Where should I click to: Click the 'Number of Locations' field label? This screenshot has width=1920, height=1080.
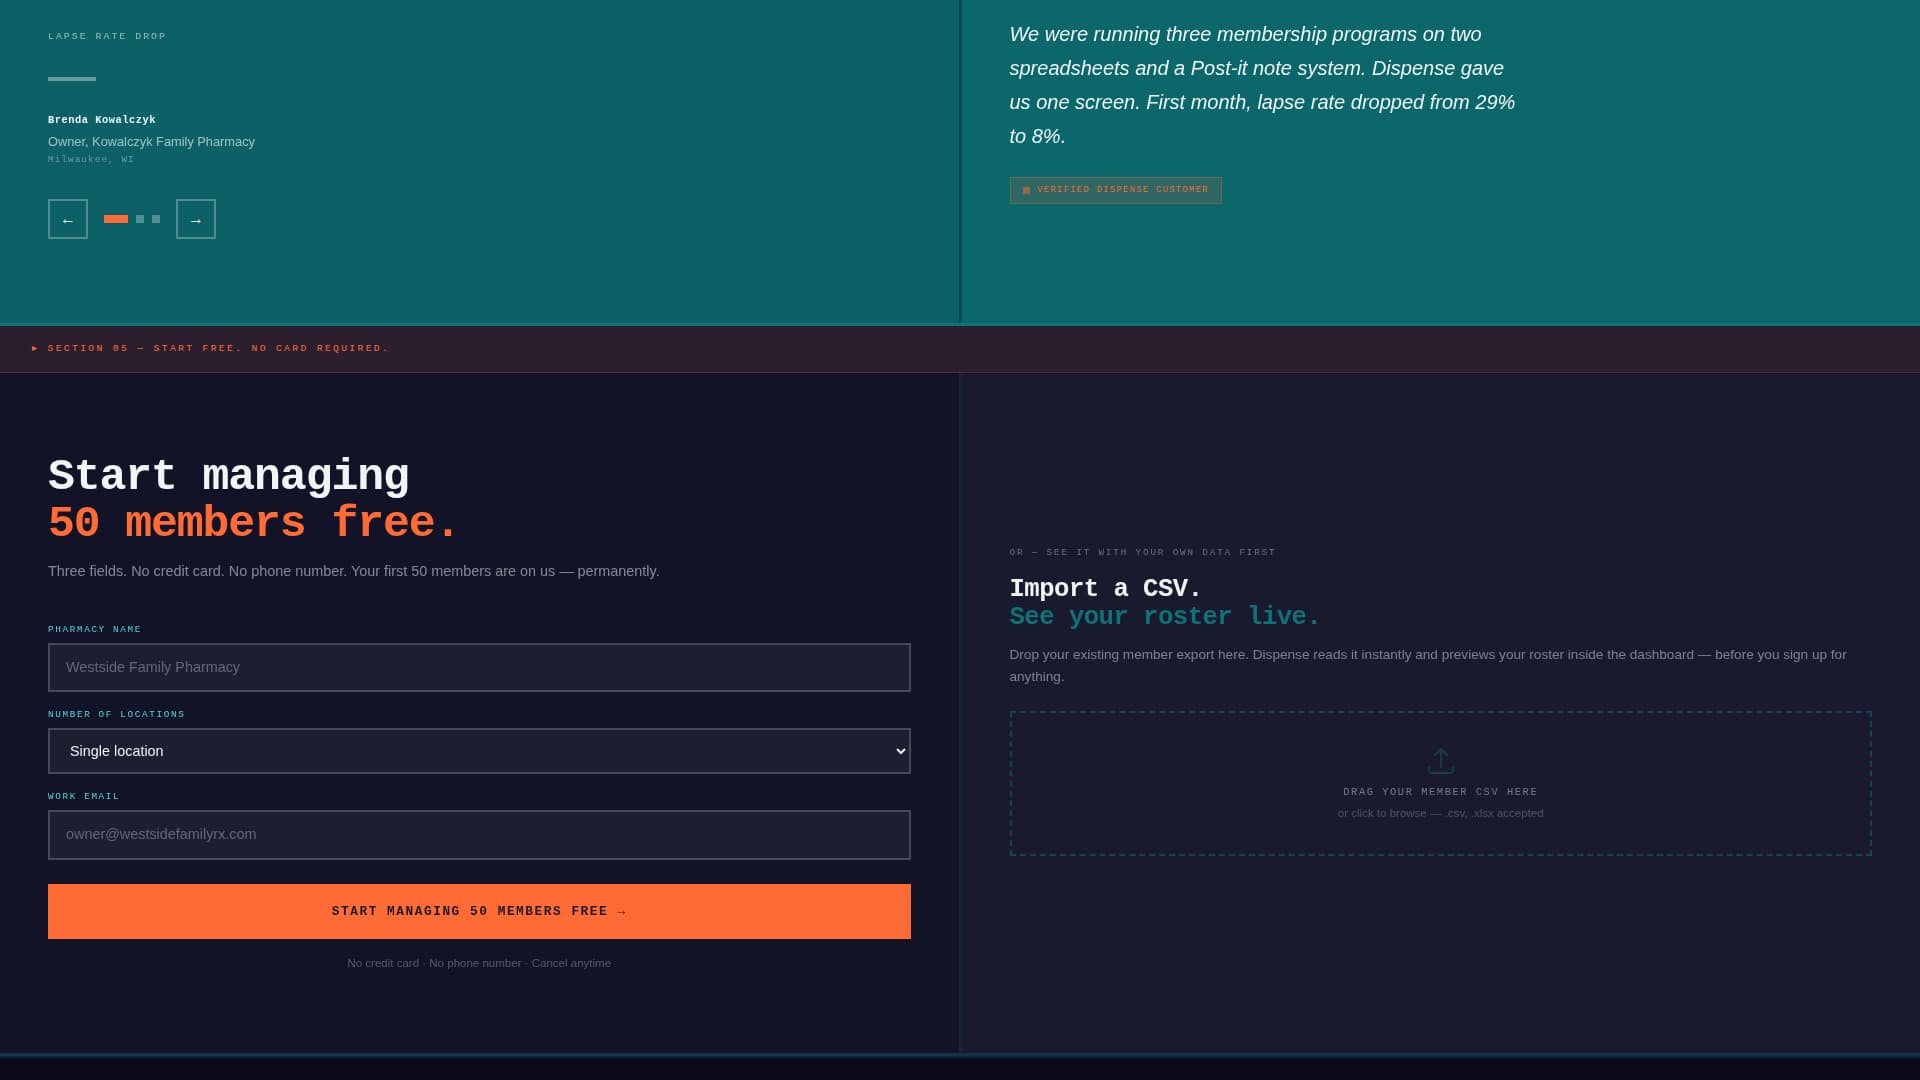[116, 714]
